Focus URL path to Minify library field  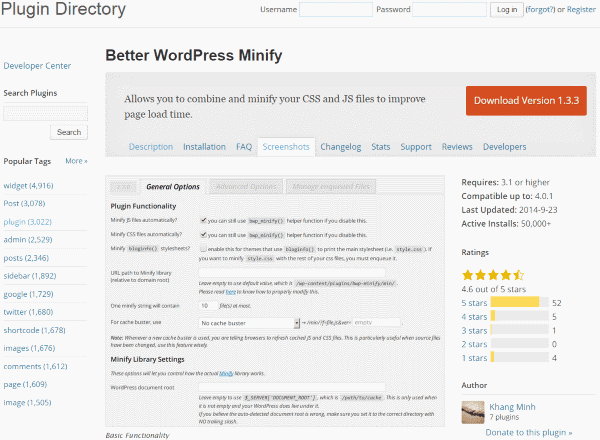coord(292,272)
